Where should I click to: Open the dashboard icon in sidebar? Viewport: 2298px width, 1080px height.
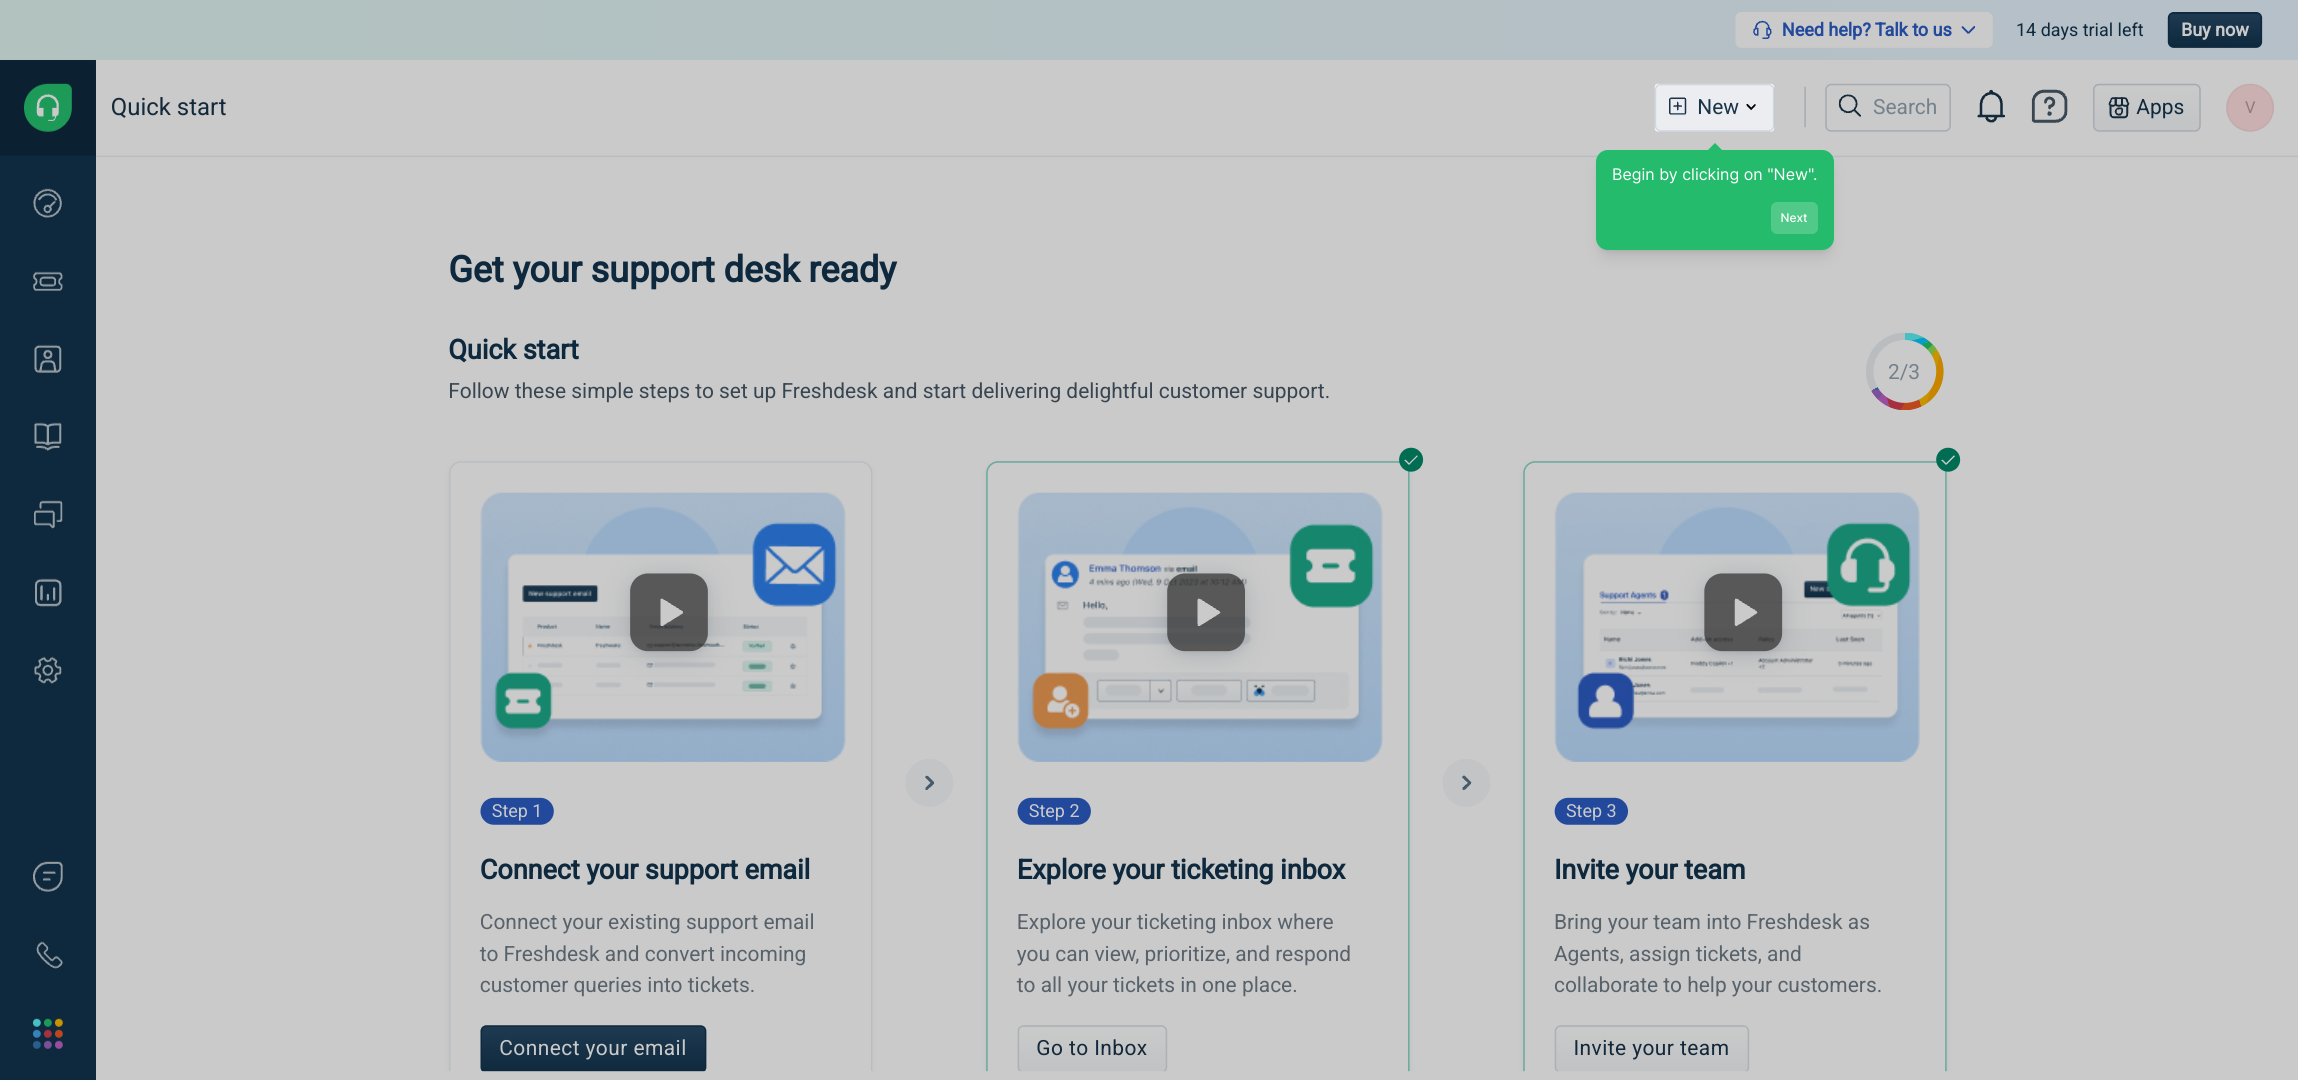[x=48, y=204]
